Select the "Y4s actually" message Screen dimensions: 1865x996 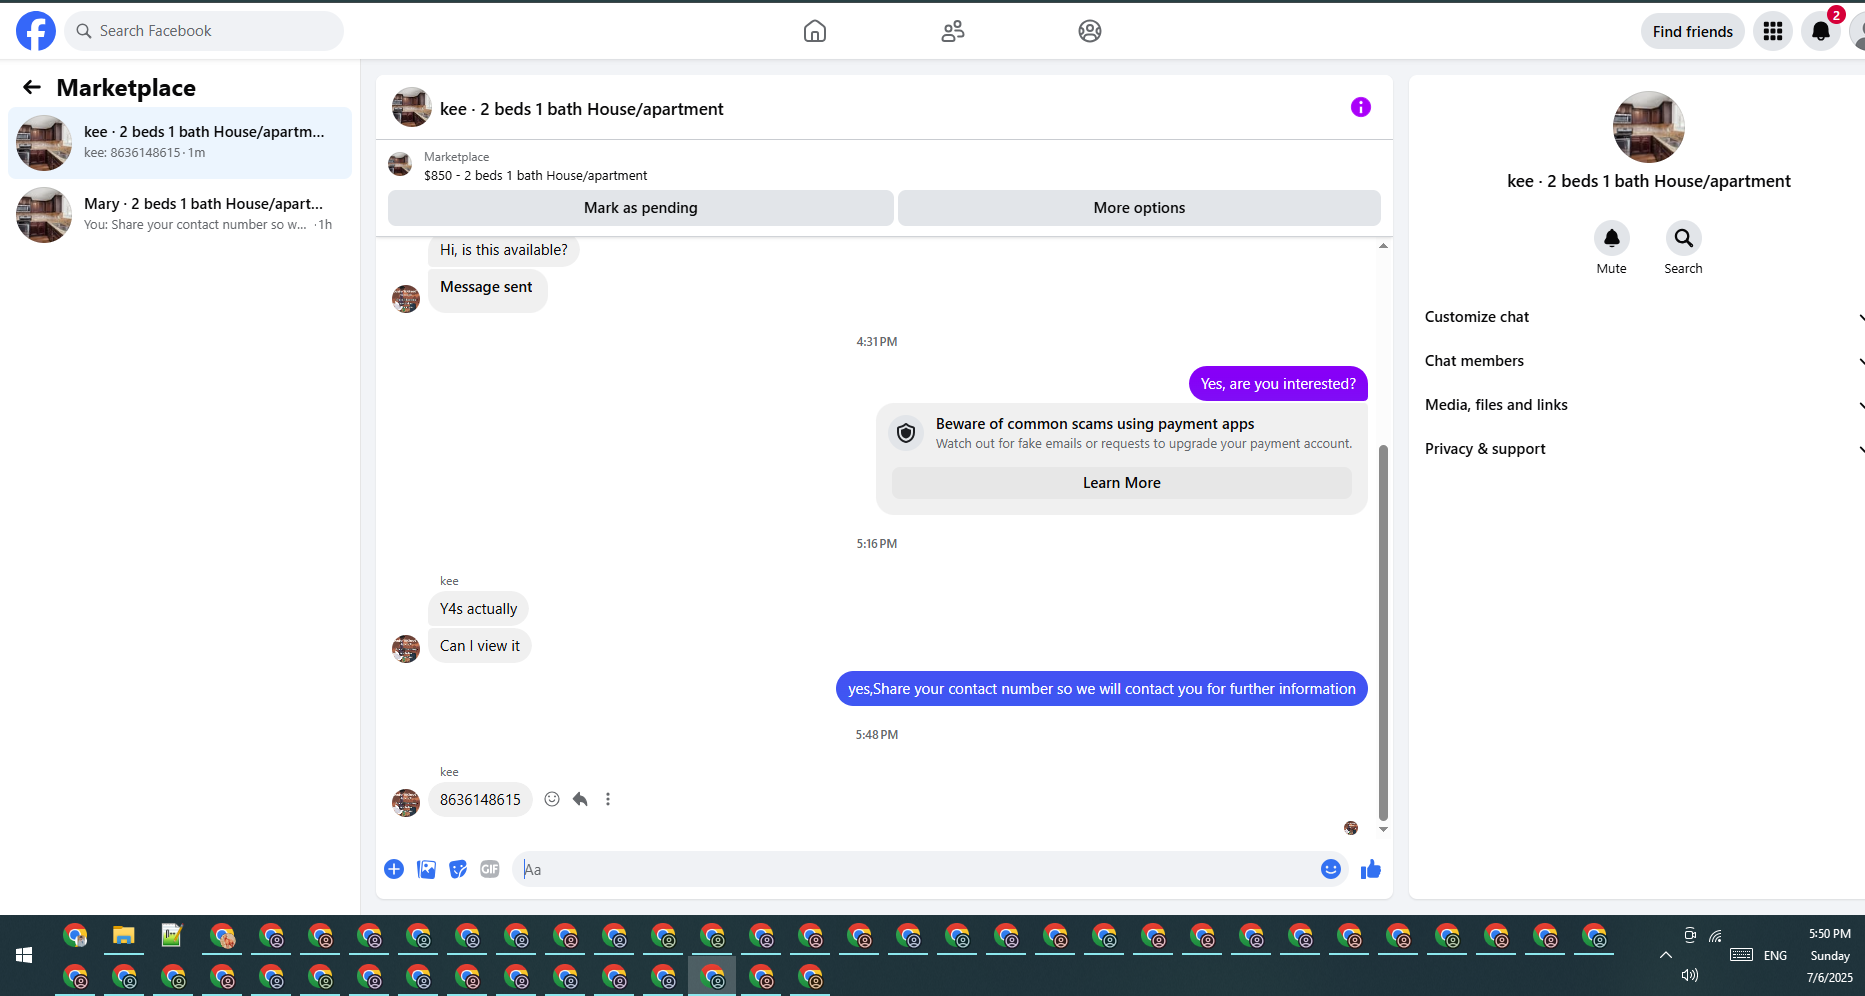click(479, 609)
